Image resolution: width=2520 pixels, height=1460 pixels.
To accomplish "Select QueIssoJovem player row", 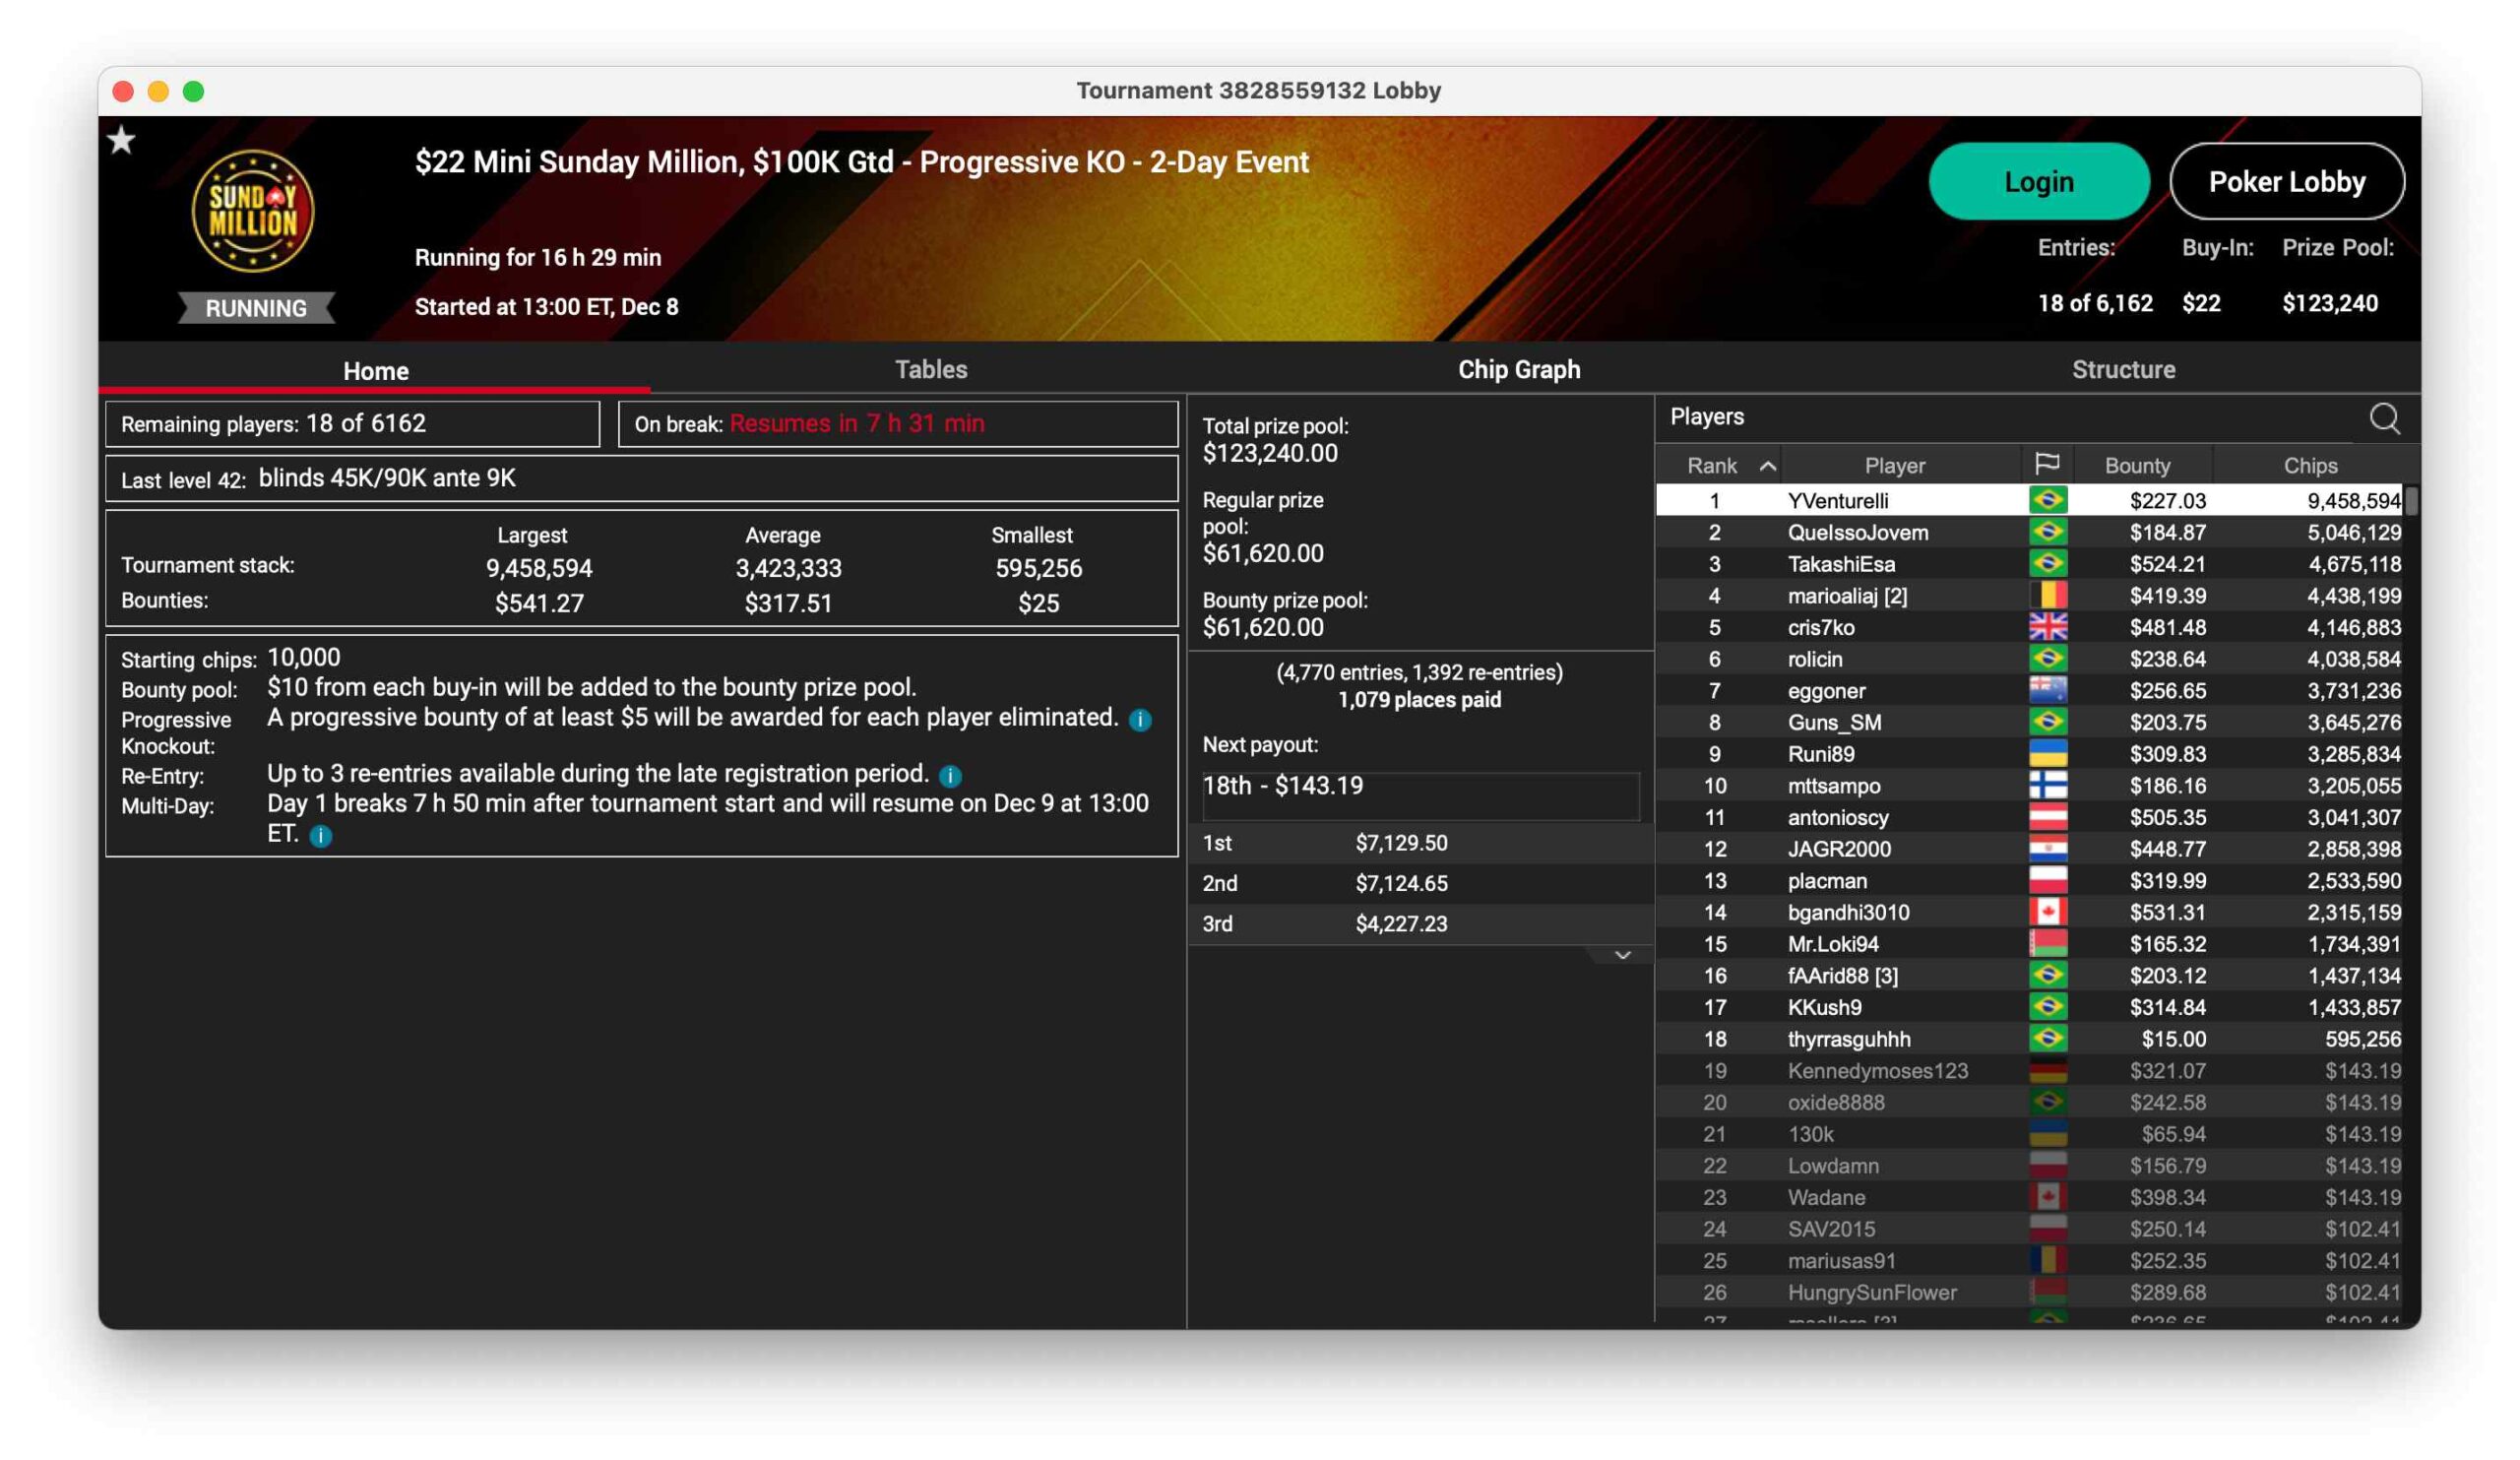I will pos(2028,532).
